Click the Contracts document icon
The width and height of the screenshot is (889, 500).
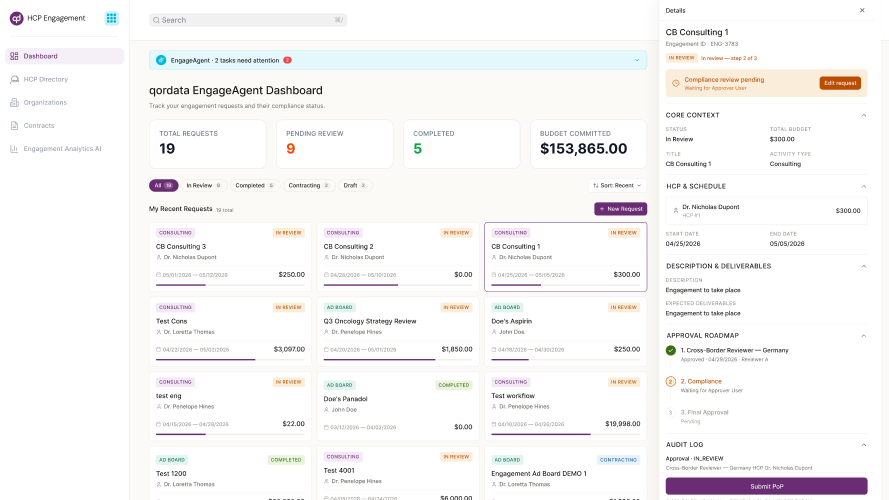14,125
